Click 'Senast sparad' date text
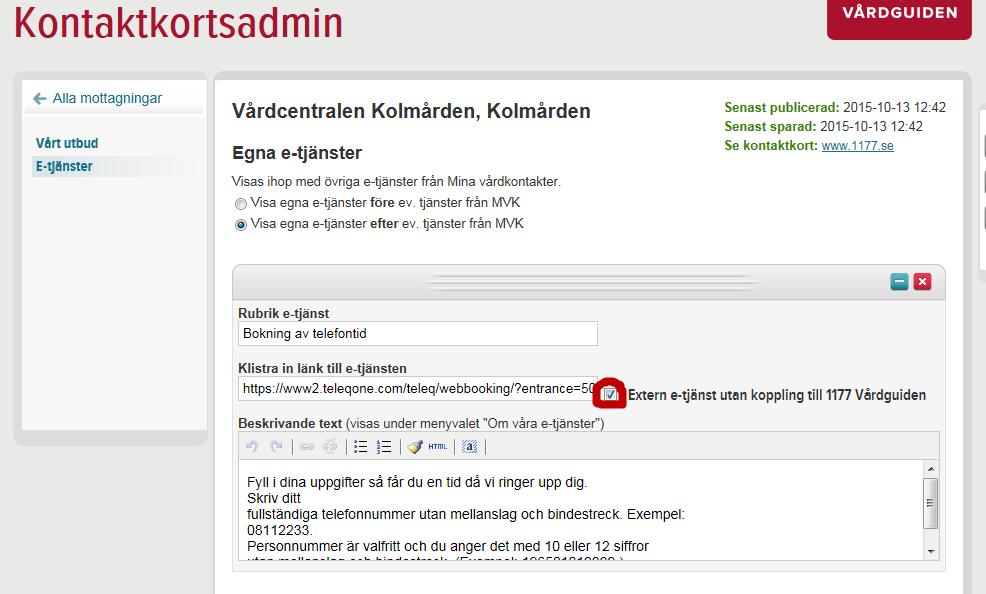 [824, 126]
